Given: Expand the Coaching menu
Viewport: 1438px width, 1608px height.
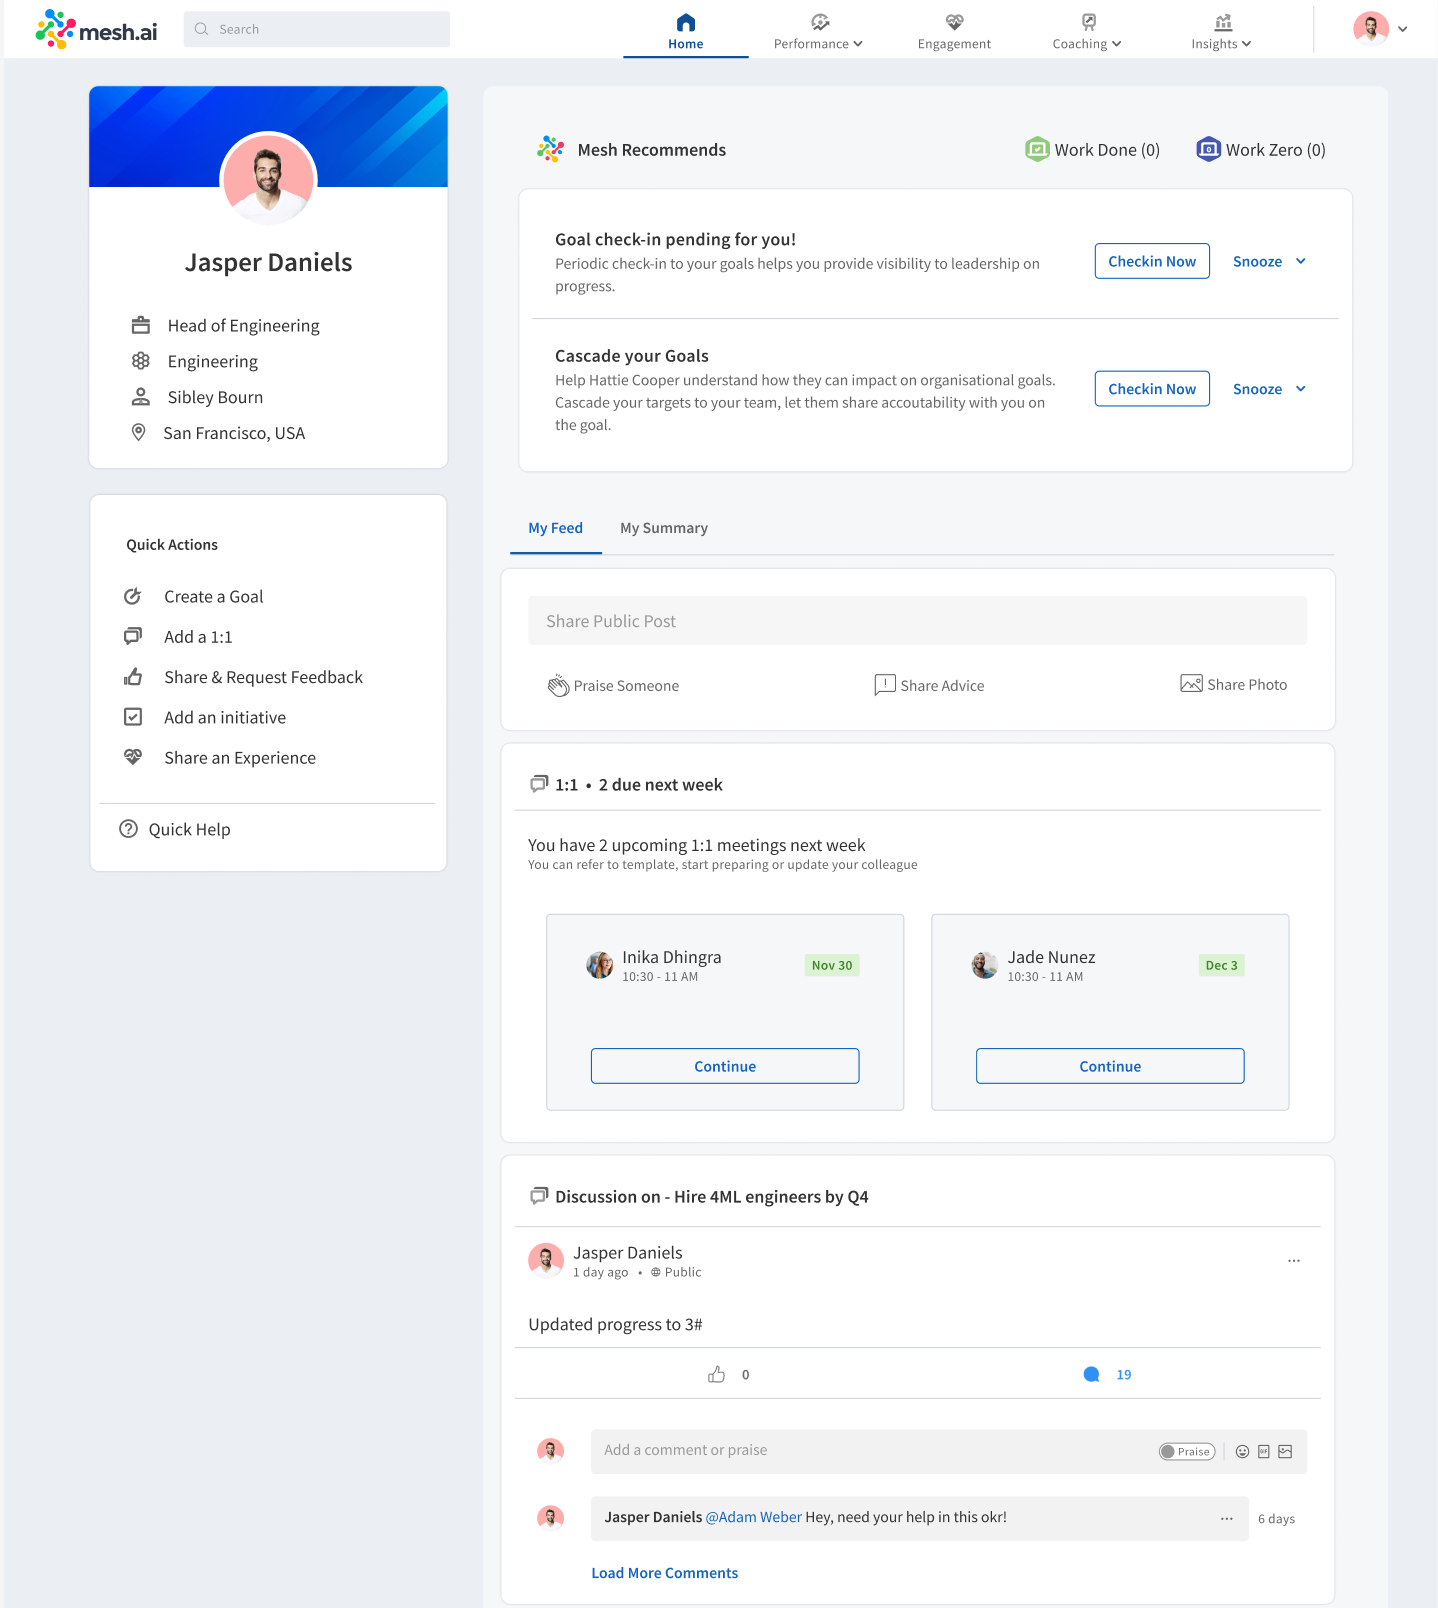Looking at the screenshot, I should (1087, 32).
